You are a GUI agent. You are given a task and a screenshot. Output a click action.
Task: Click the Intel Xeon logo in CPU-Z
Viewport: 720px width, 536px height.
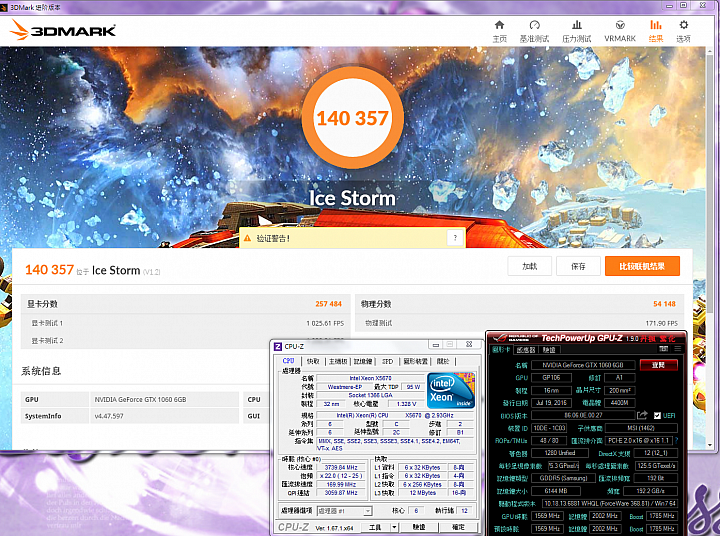point(451,390)
